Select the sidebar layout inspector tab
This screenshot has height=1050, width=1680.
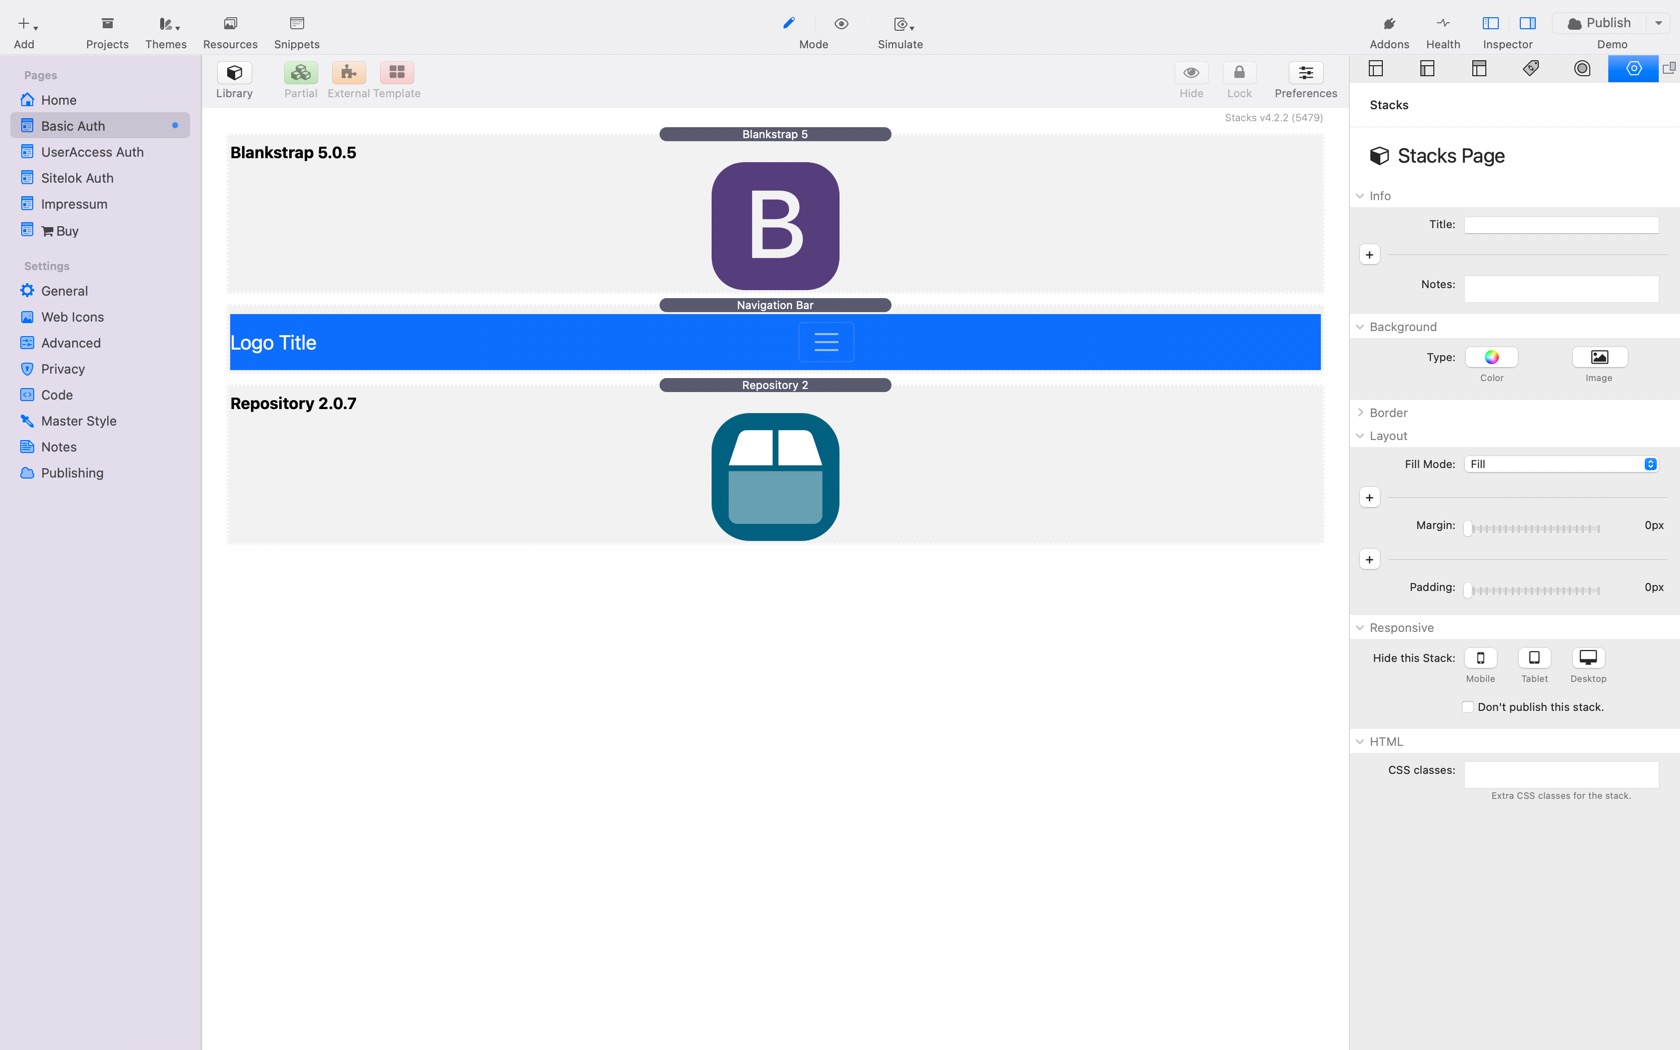pos(1427,69)
